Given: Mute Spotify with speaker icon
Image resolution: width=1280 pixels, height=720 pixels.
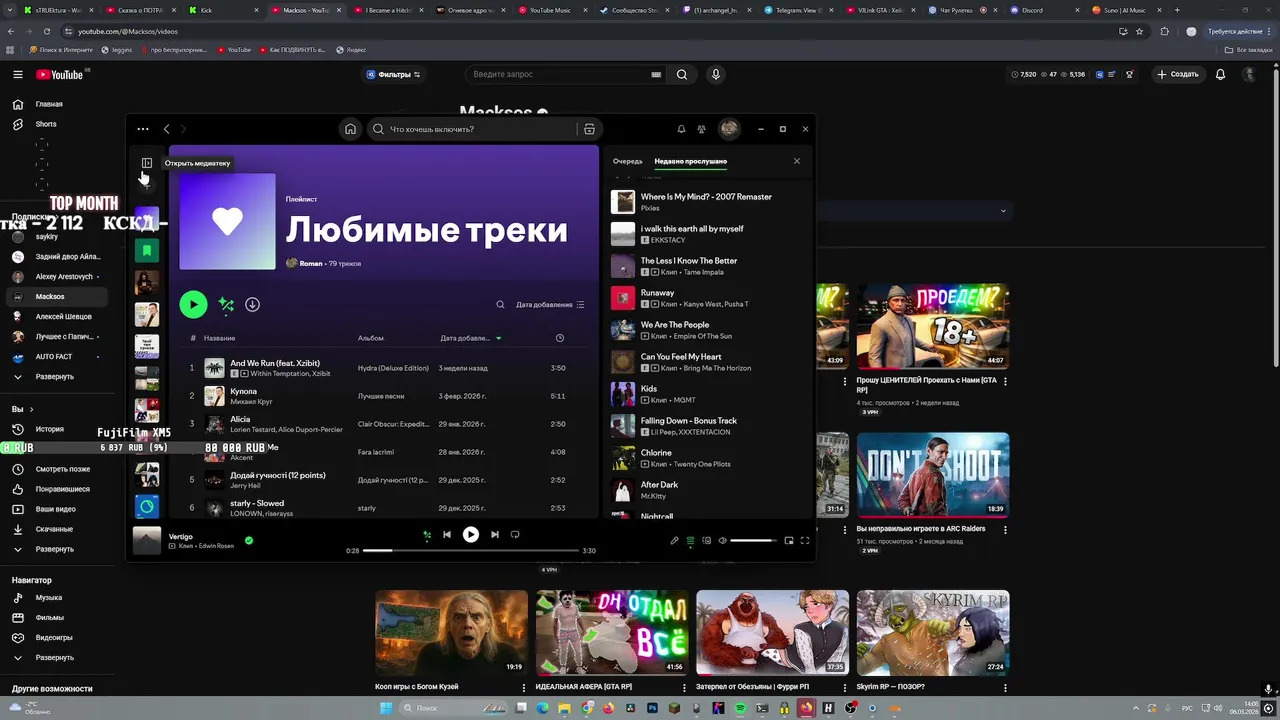Looking at the screenshot, I should (x=722, y=541).
